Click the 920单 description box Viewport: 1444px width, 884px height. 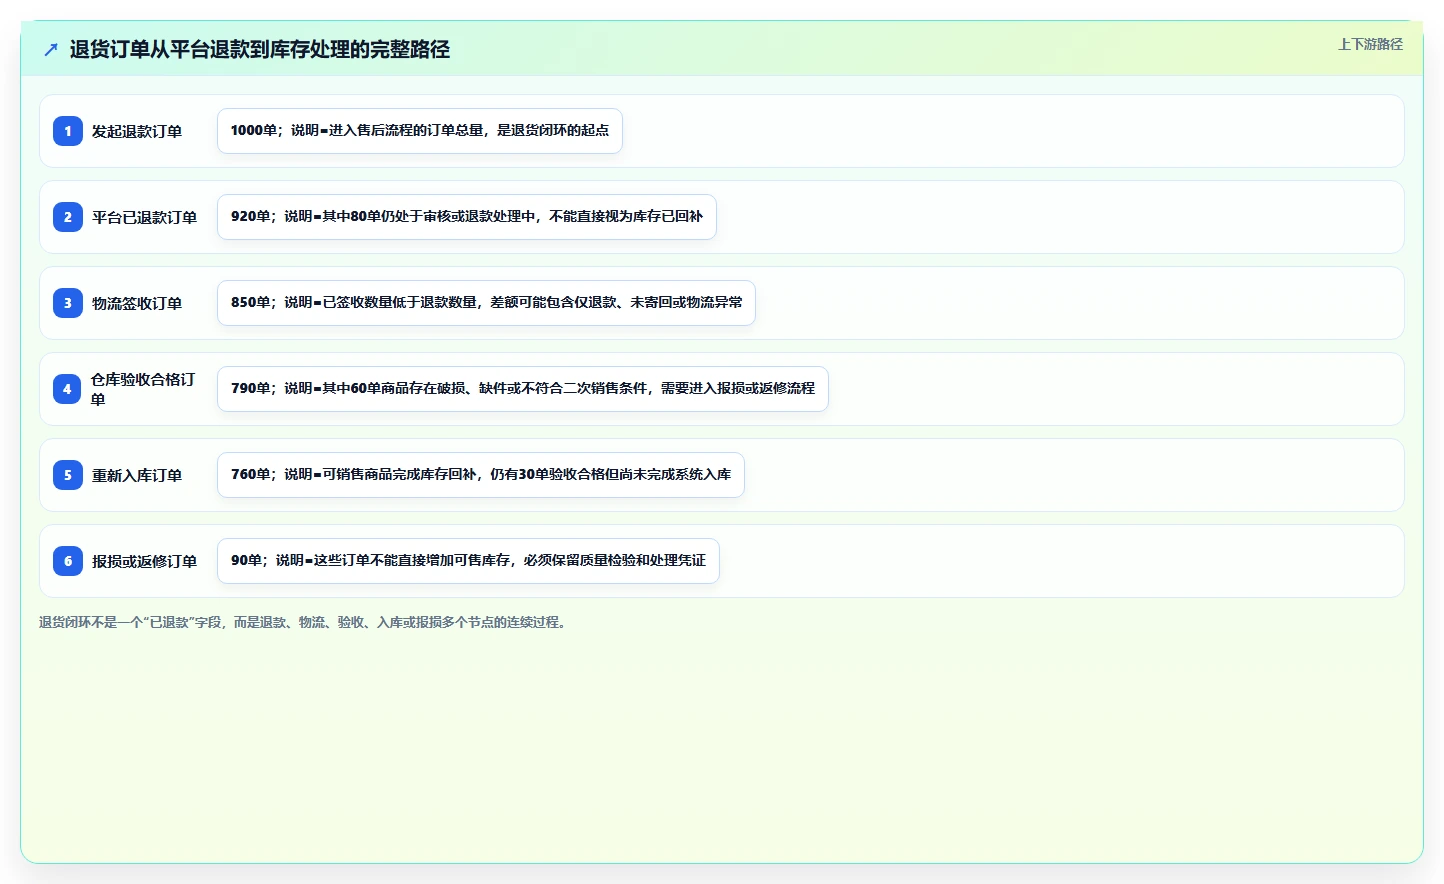(467, 217)
